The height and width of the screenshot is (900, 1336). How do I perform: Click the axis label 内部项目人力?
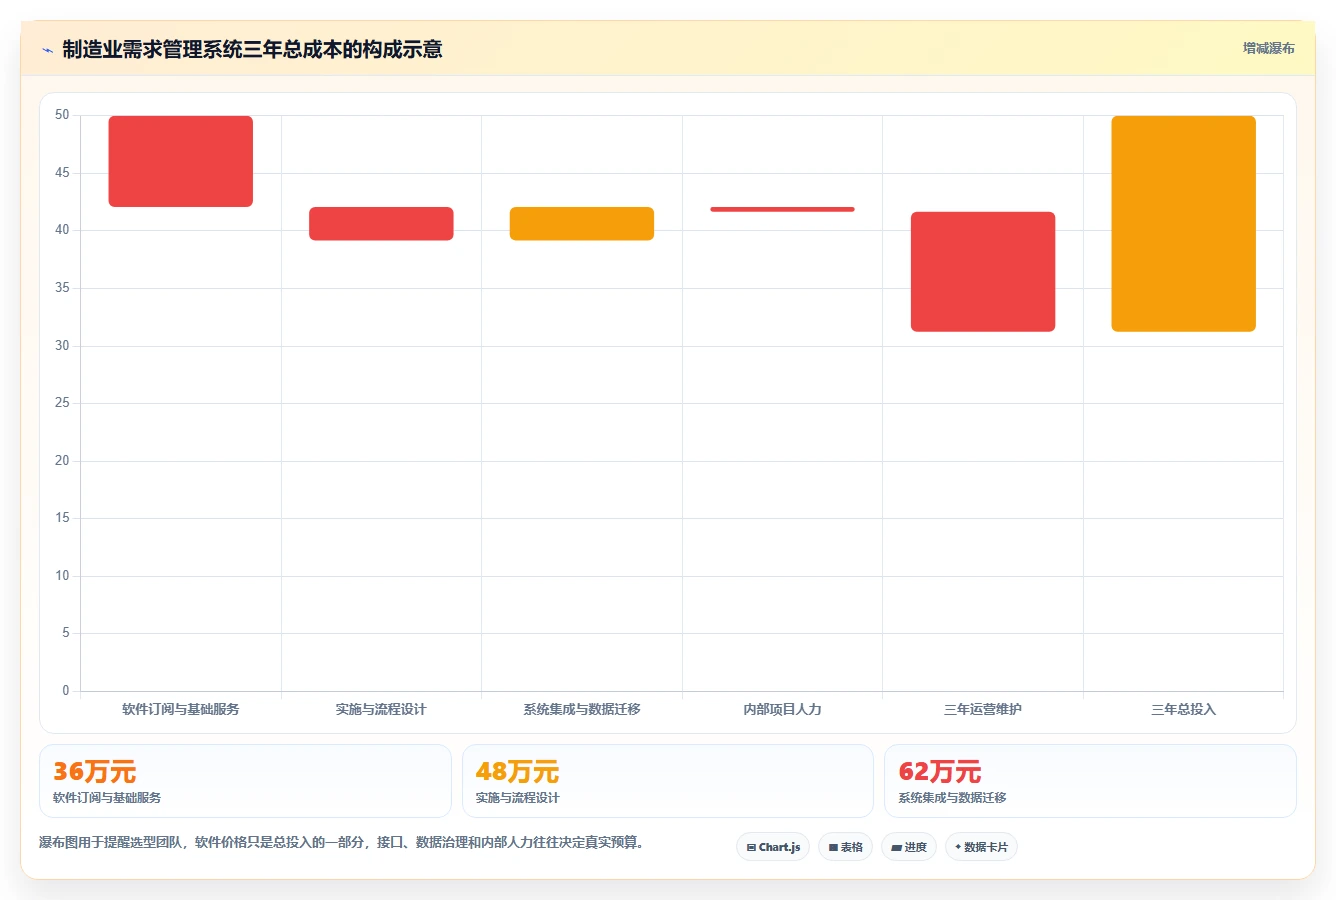click(782, 709)
